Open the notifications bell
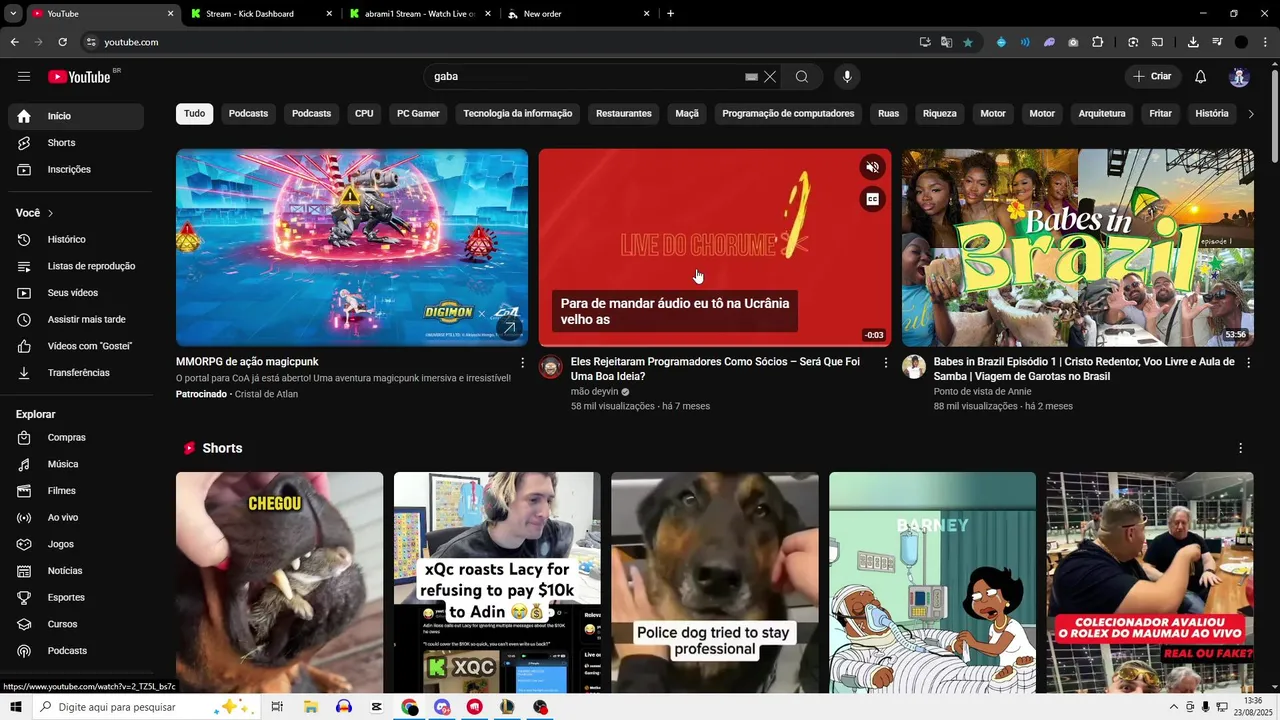Screen dimensions: 1280x720 tap(1200, 77)
